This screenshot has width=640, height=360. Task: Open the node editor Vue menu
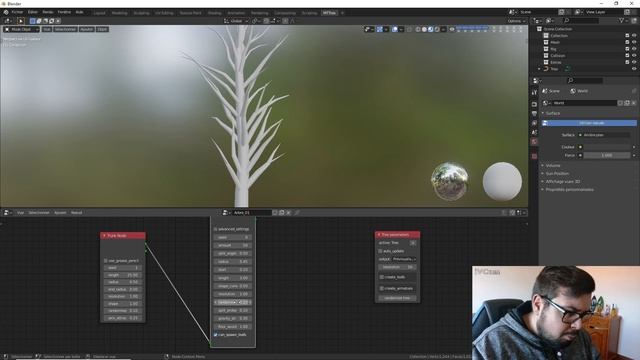(x=20, y=213)
